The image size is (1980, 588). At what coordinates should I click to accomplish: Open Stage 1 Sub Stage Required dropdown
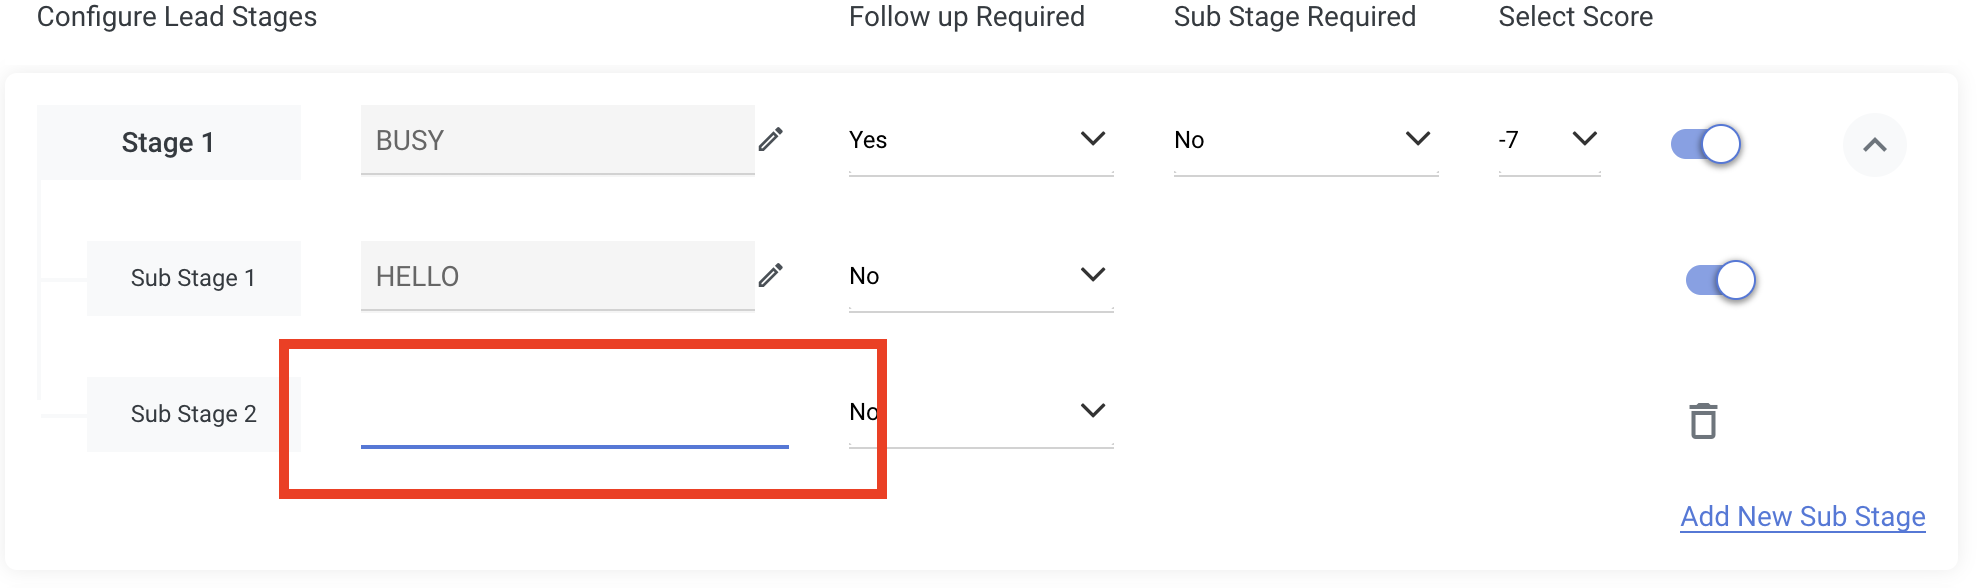coord(1305,140)
